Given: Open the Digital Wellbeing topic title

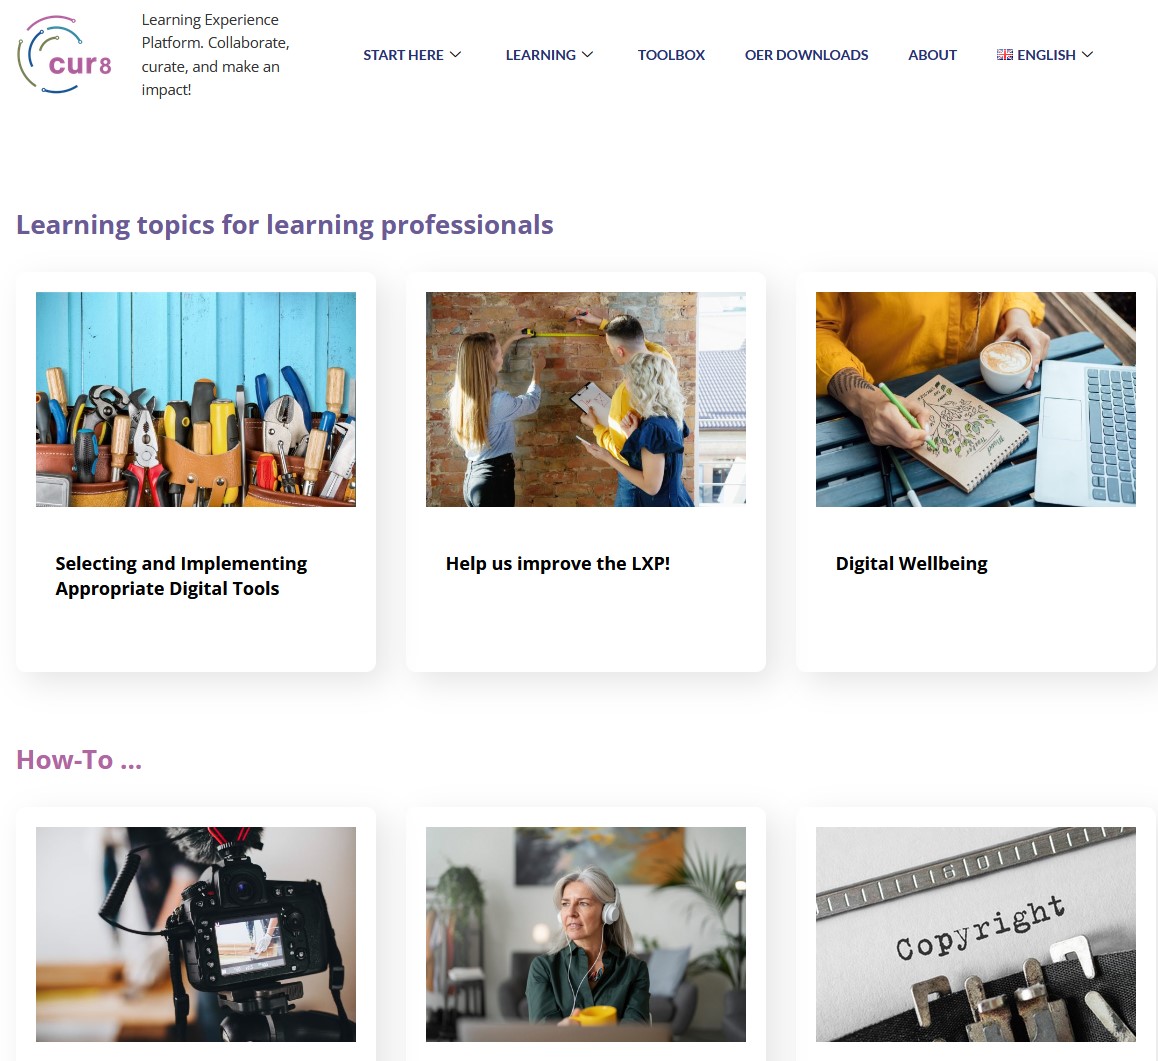Looking at the screenshot, I should [x=911, y=563].
